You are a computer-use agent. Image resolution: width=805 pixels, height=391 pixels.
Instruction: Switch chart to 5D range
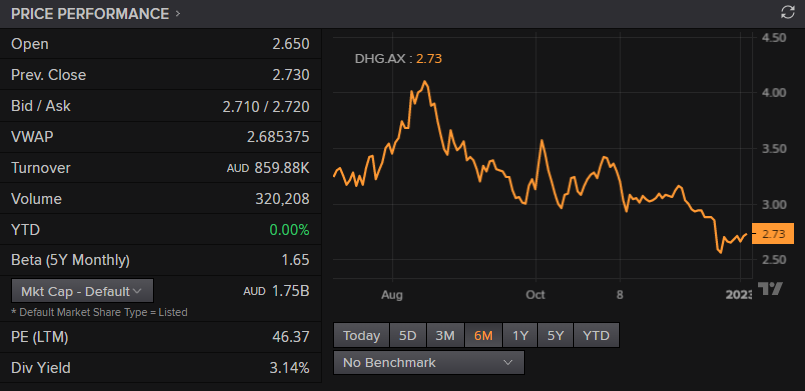click(x=408, y=336)
